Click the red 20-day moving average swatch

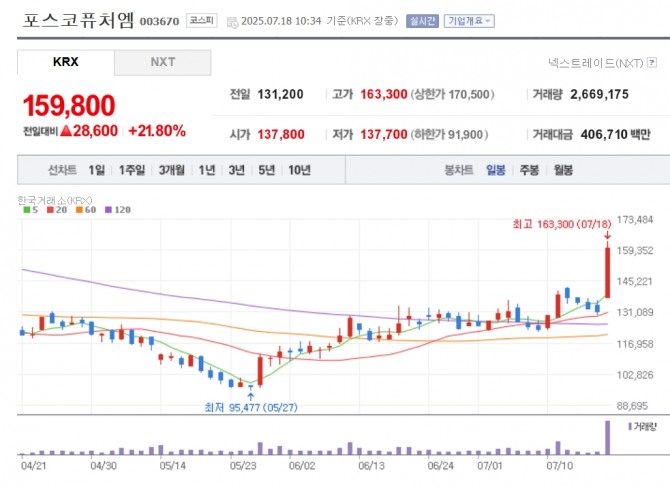pyautogui.click(x=50, y=210)
